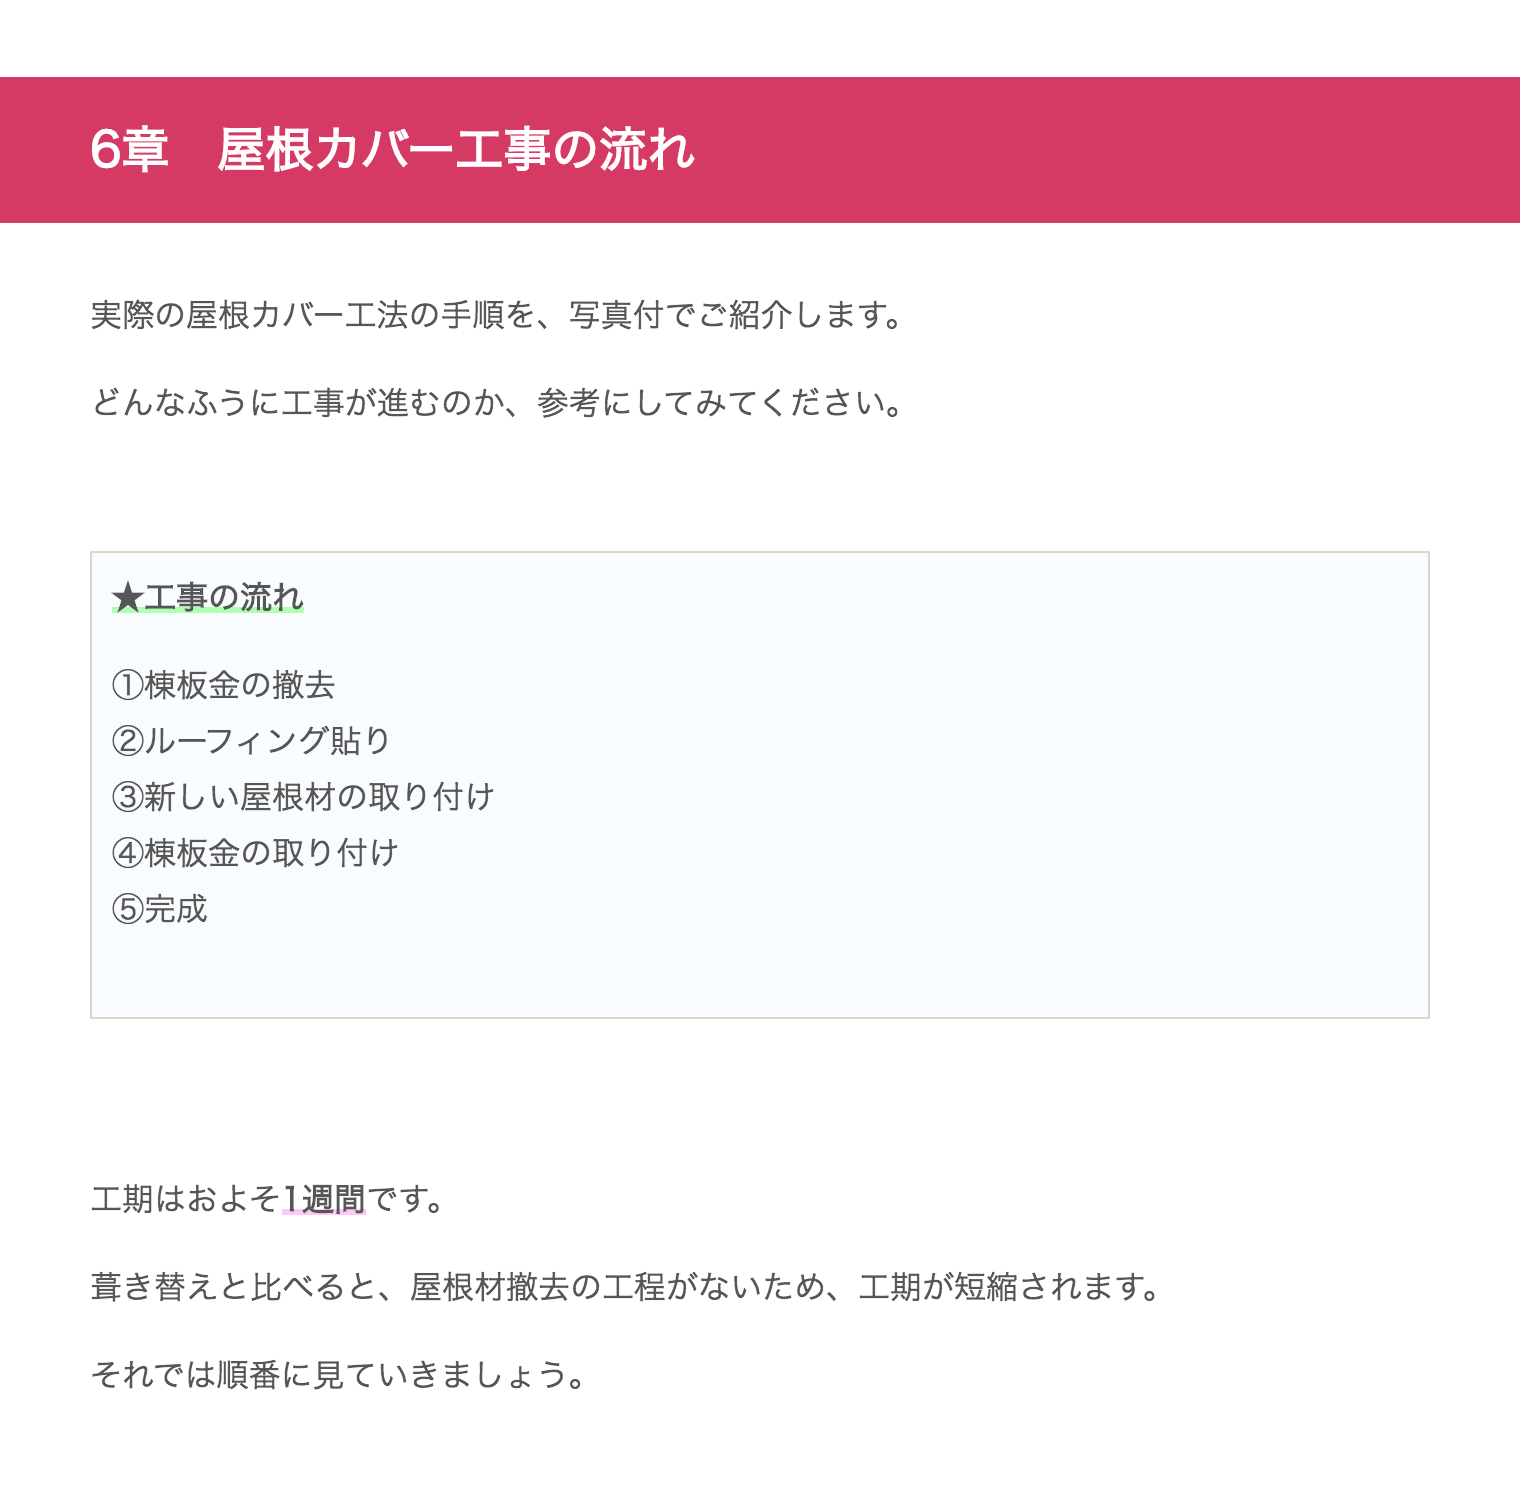Click the sentence starting 工期はおよそ
This screenshot has height=1494, width=1520.
pos(269,1198)
